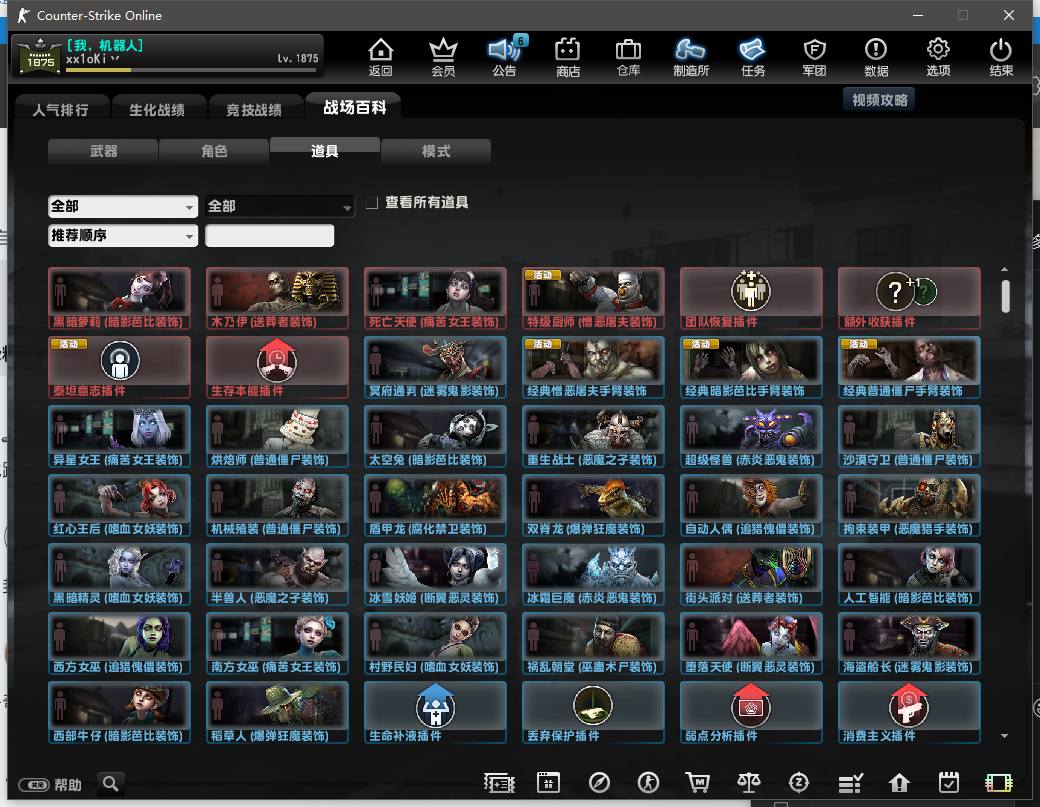
Task: Click the scrollbar down arrow
Action: [1005, 736]
